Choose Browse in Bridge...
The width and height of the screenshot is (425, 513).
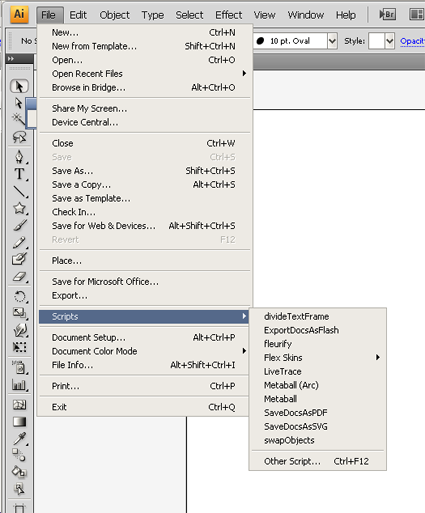pos(144,88)
